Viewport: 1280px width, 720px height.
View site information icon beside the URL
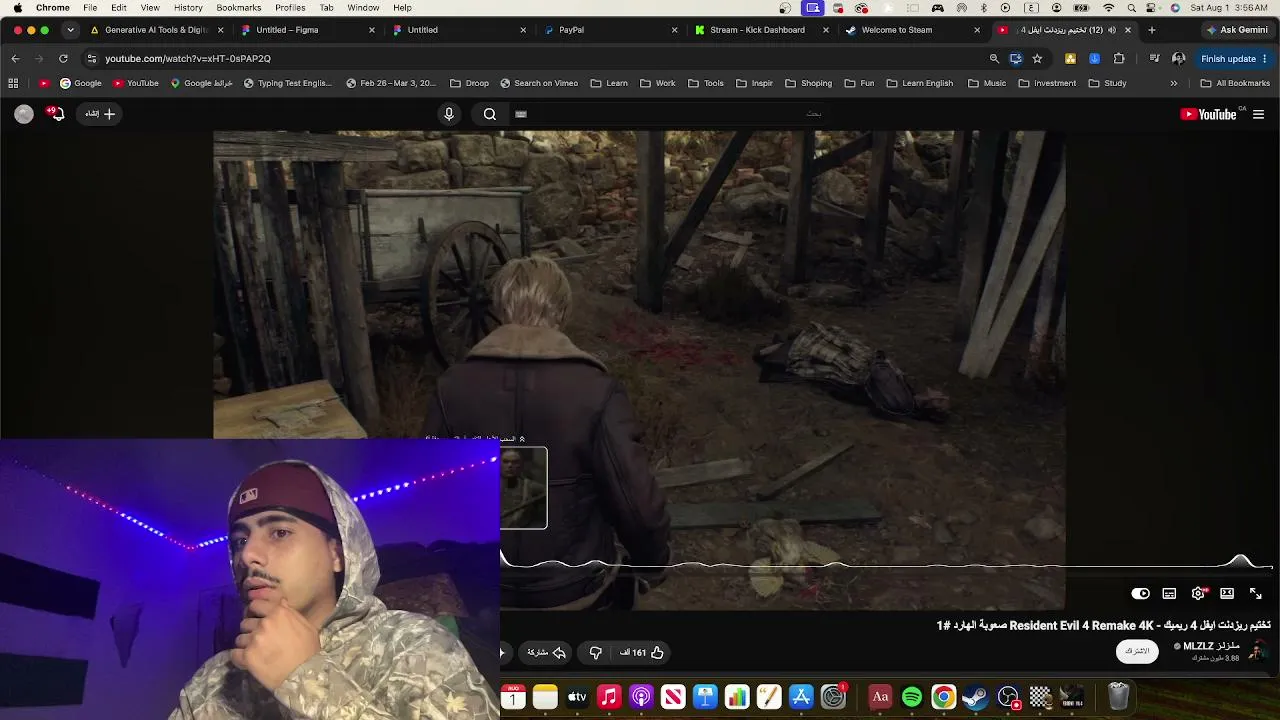[x=92, y=58]
